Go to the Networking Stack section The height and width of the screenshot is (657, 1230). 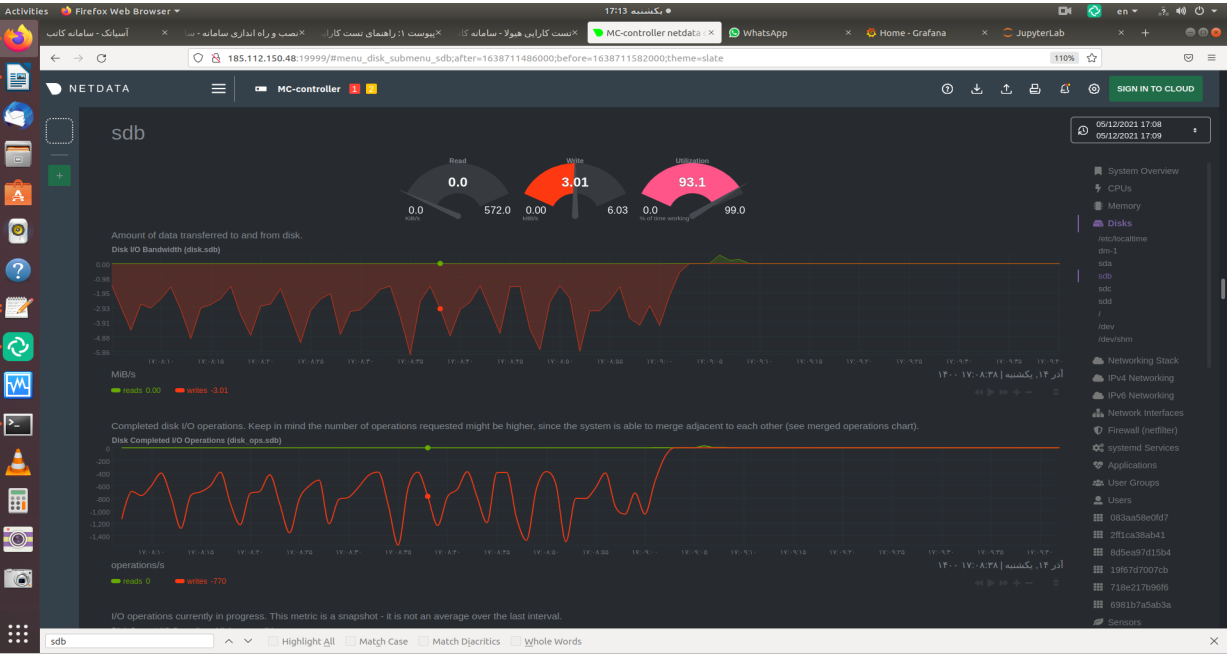tap(1135, 361)
